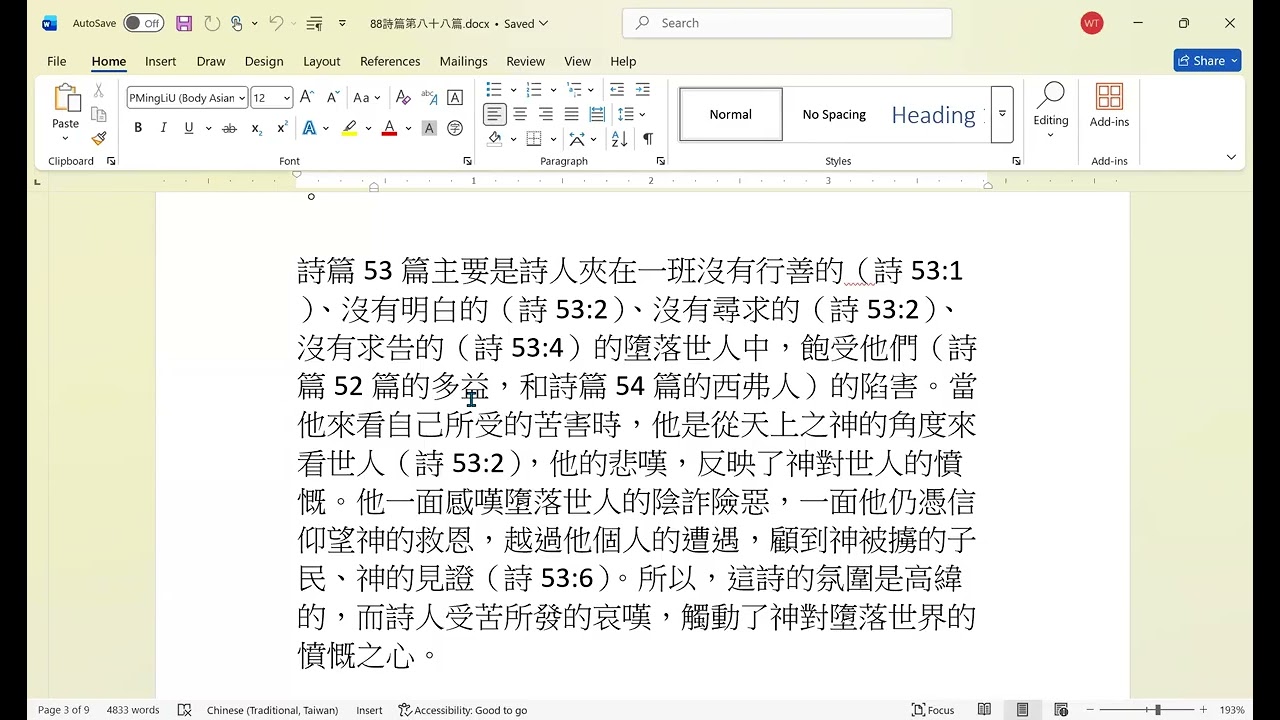Switch to Web Layout view icon
Screen dimensions: 1280x720
click(x=1060, y=710)
